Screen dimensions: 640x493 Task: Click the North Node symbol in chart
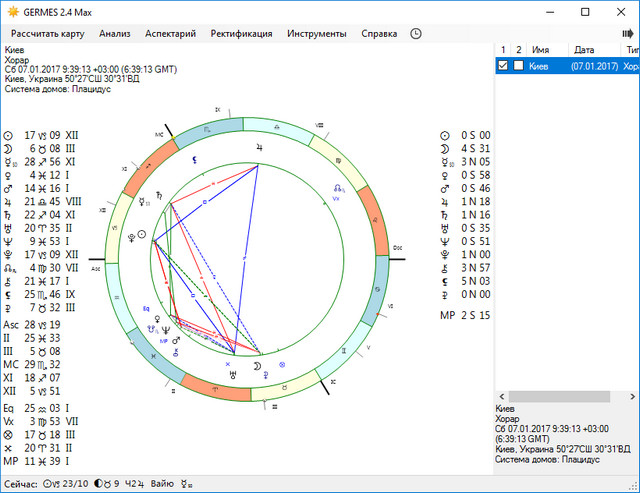coord(339,189)
